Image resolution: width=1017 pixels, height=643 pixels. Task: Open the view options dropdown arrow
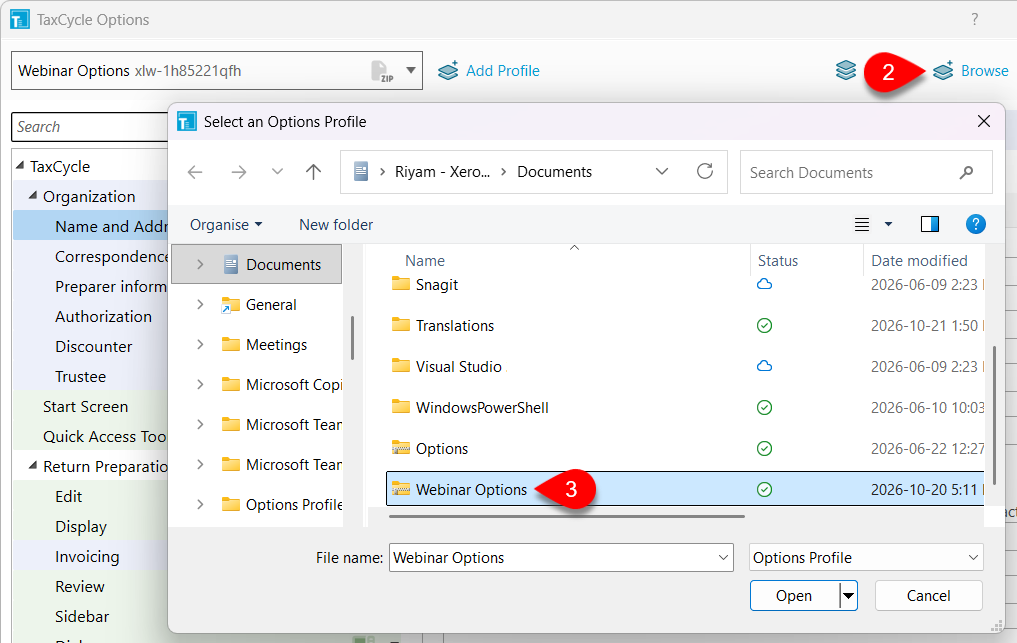(889, 224)
